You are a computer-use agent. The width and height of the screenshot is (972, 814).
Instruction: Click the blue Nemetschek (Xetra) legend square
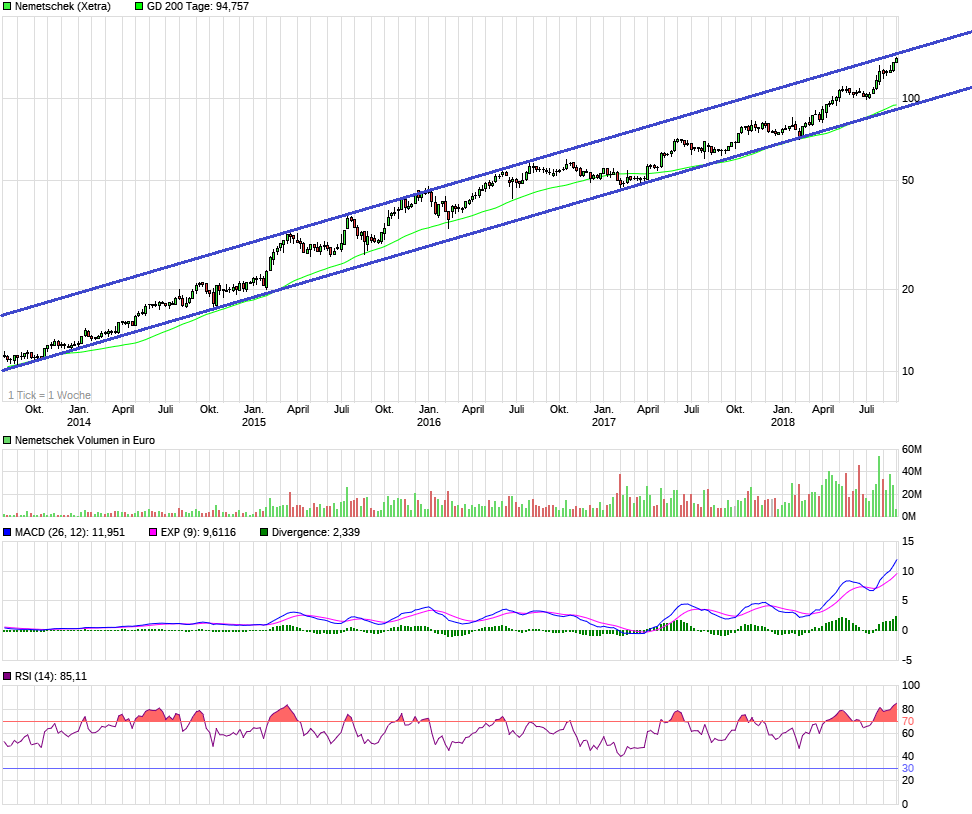point(8,7)
